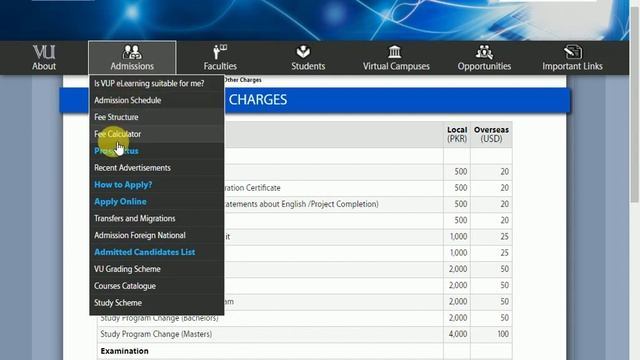Click 'Study Program Change (Bachelors)' row text
The width and height of the screenshot is (640, 360).
tap(159, 318)
